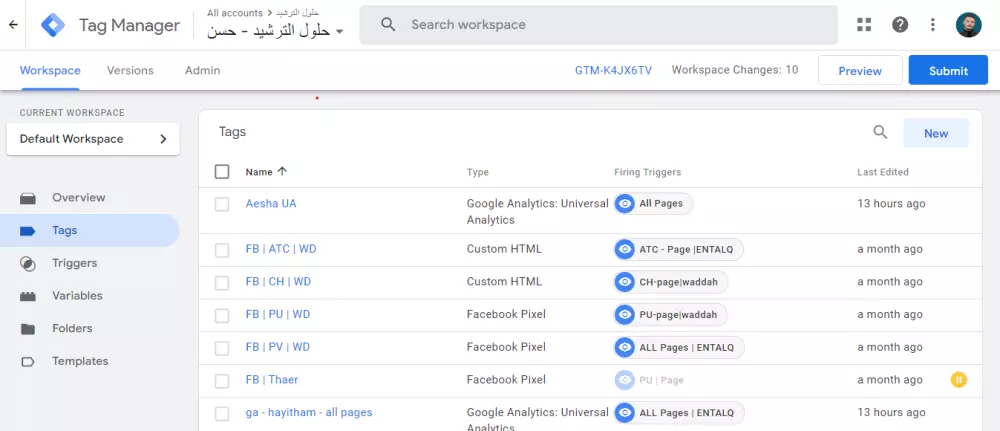Open the FB | PU | WD tag link
Viewport: 1000px width, 431px height.
point(278,314)
